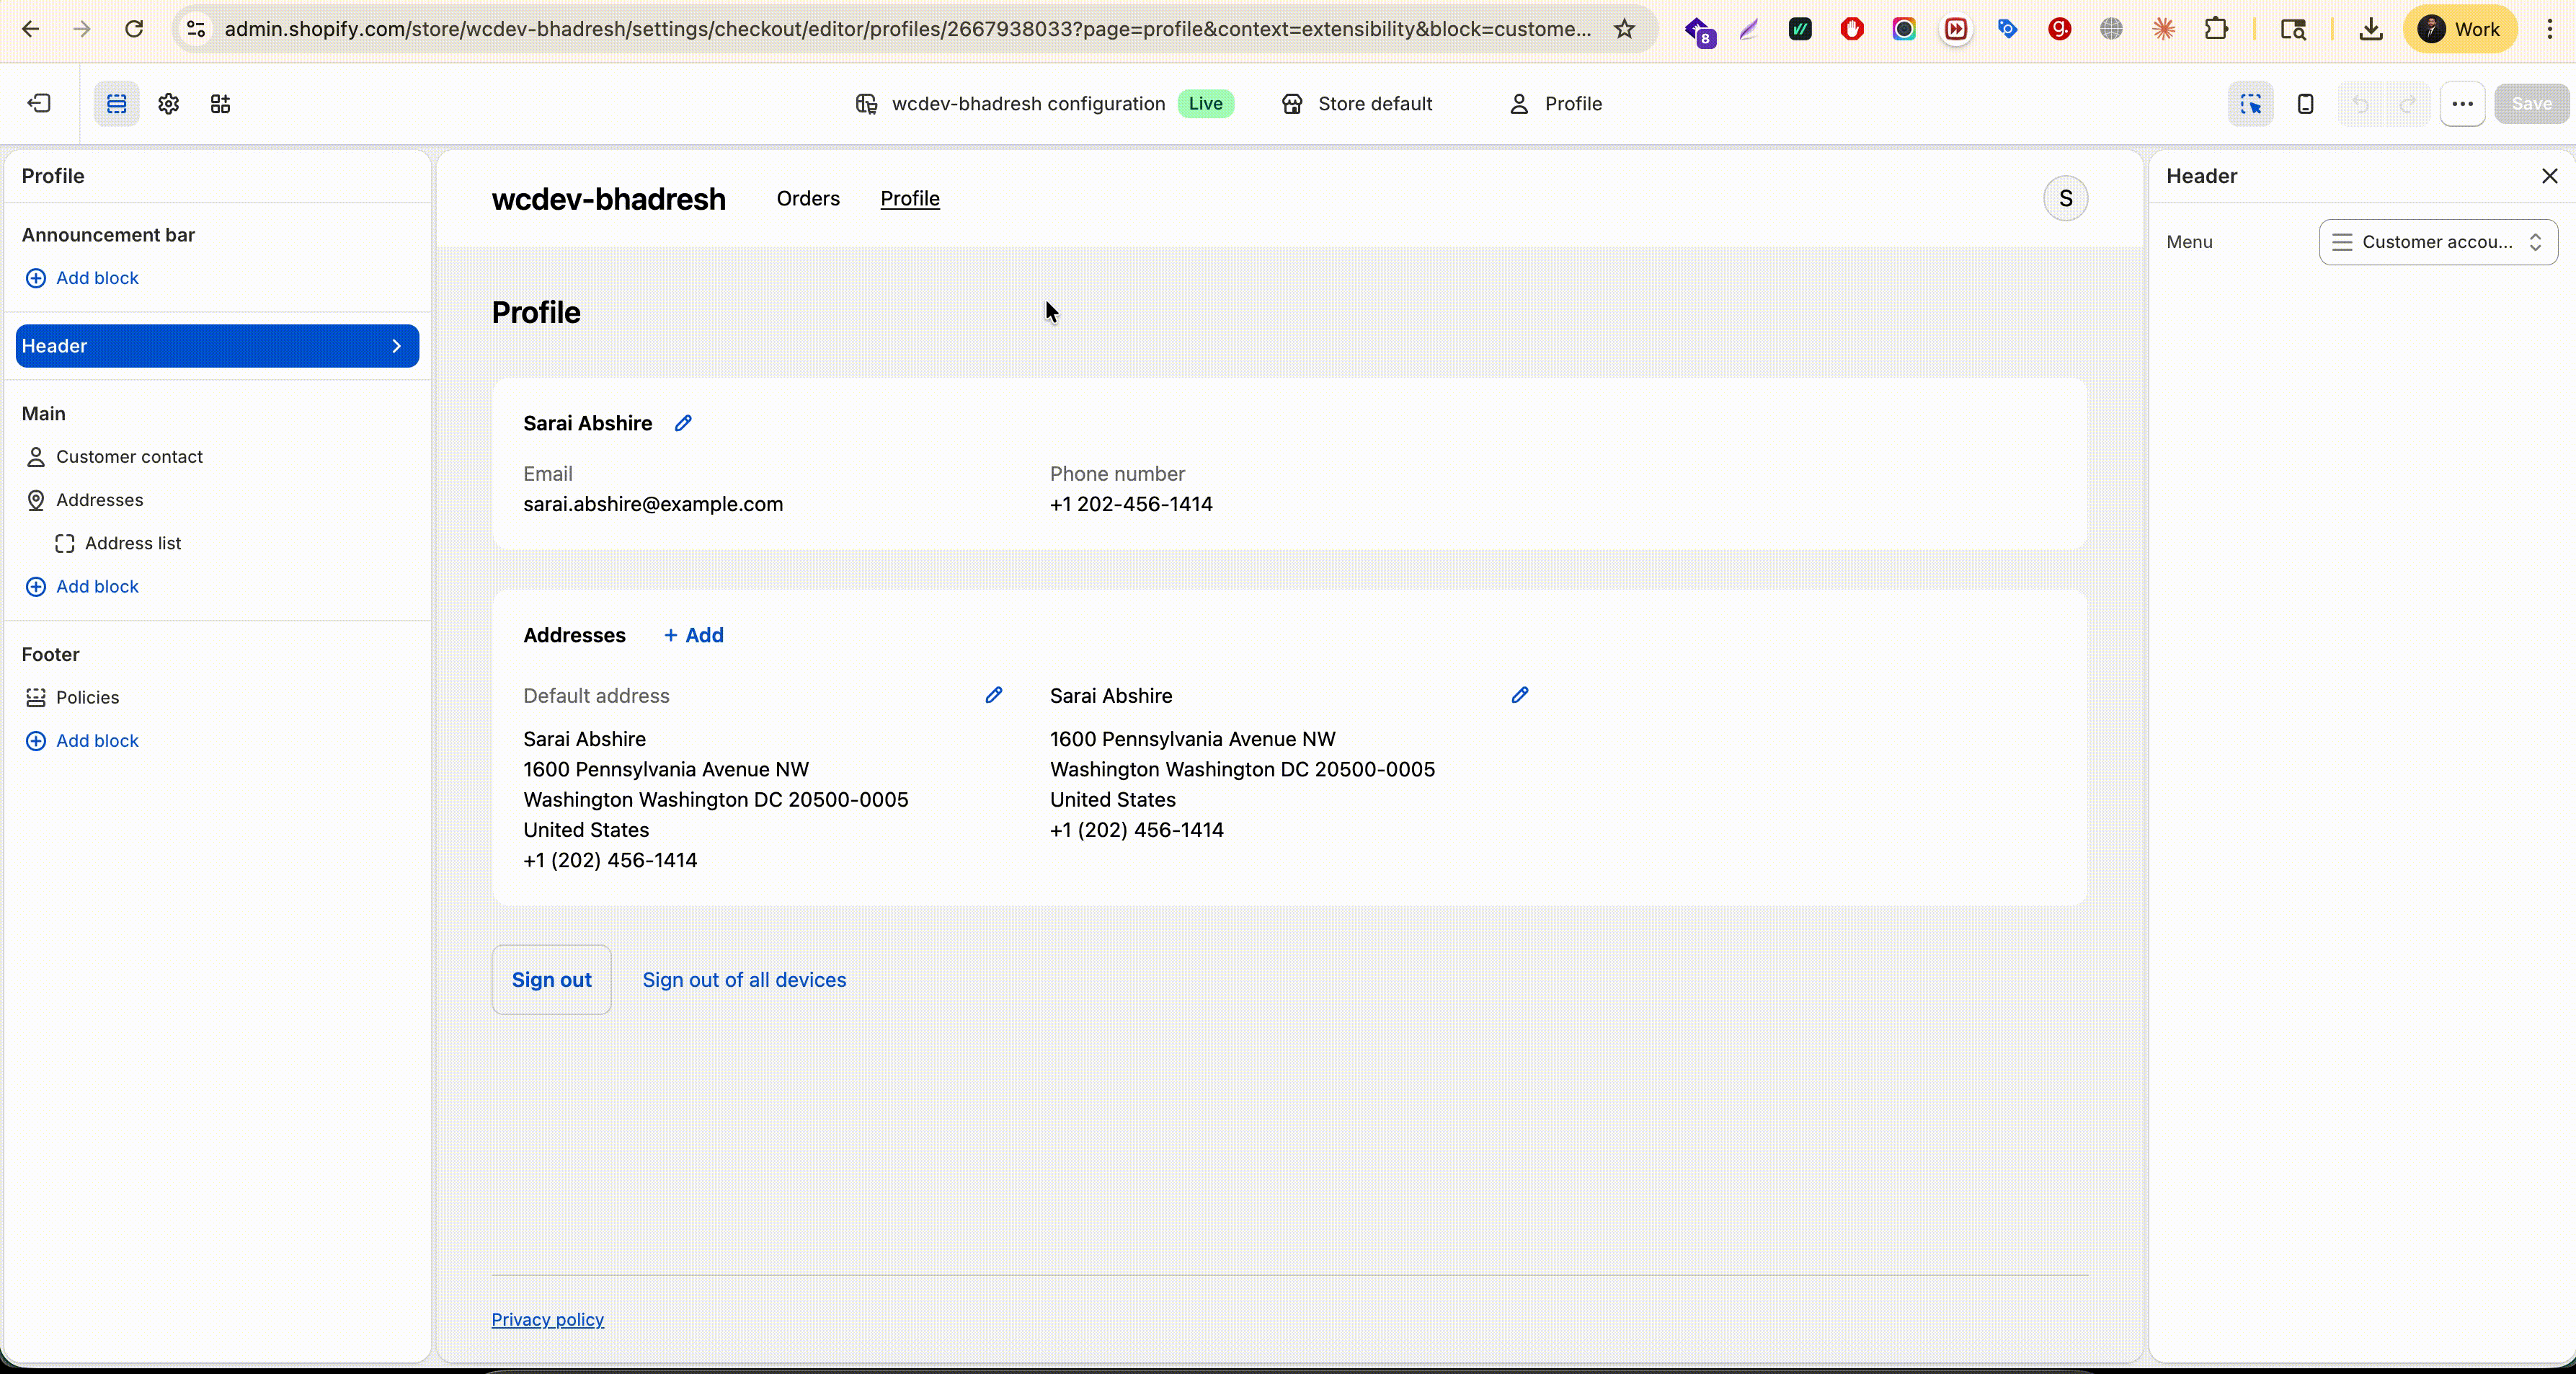2576x1374 pixels.
Task: Add block under Announcement bar
Action: click(82, 278)
